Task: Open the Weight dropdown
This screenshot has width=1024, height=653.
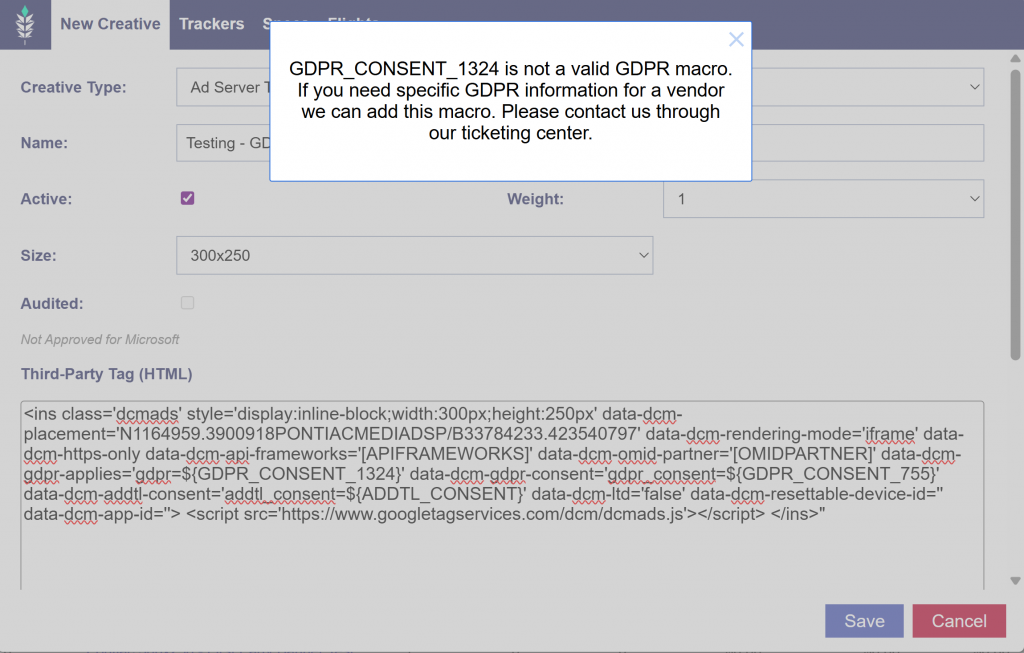Action: tap(822, 199)
